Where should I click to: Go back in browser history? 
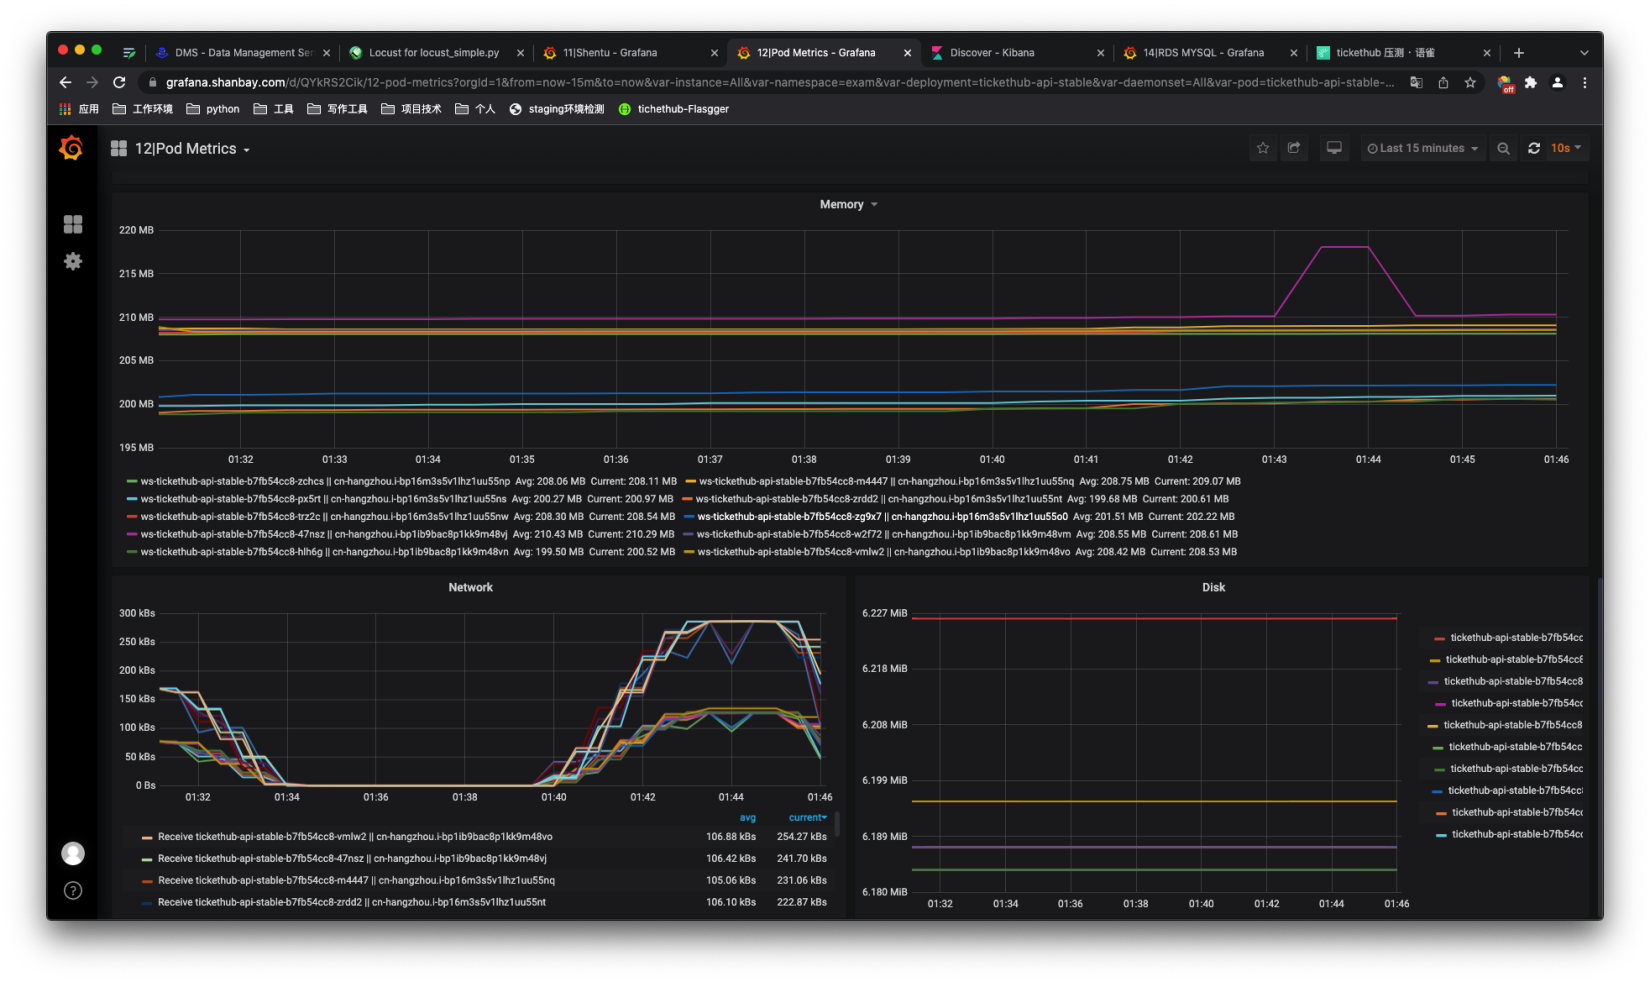coord(65,82)
